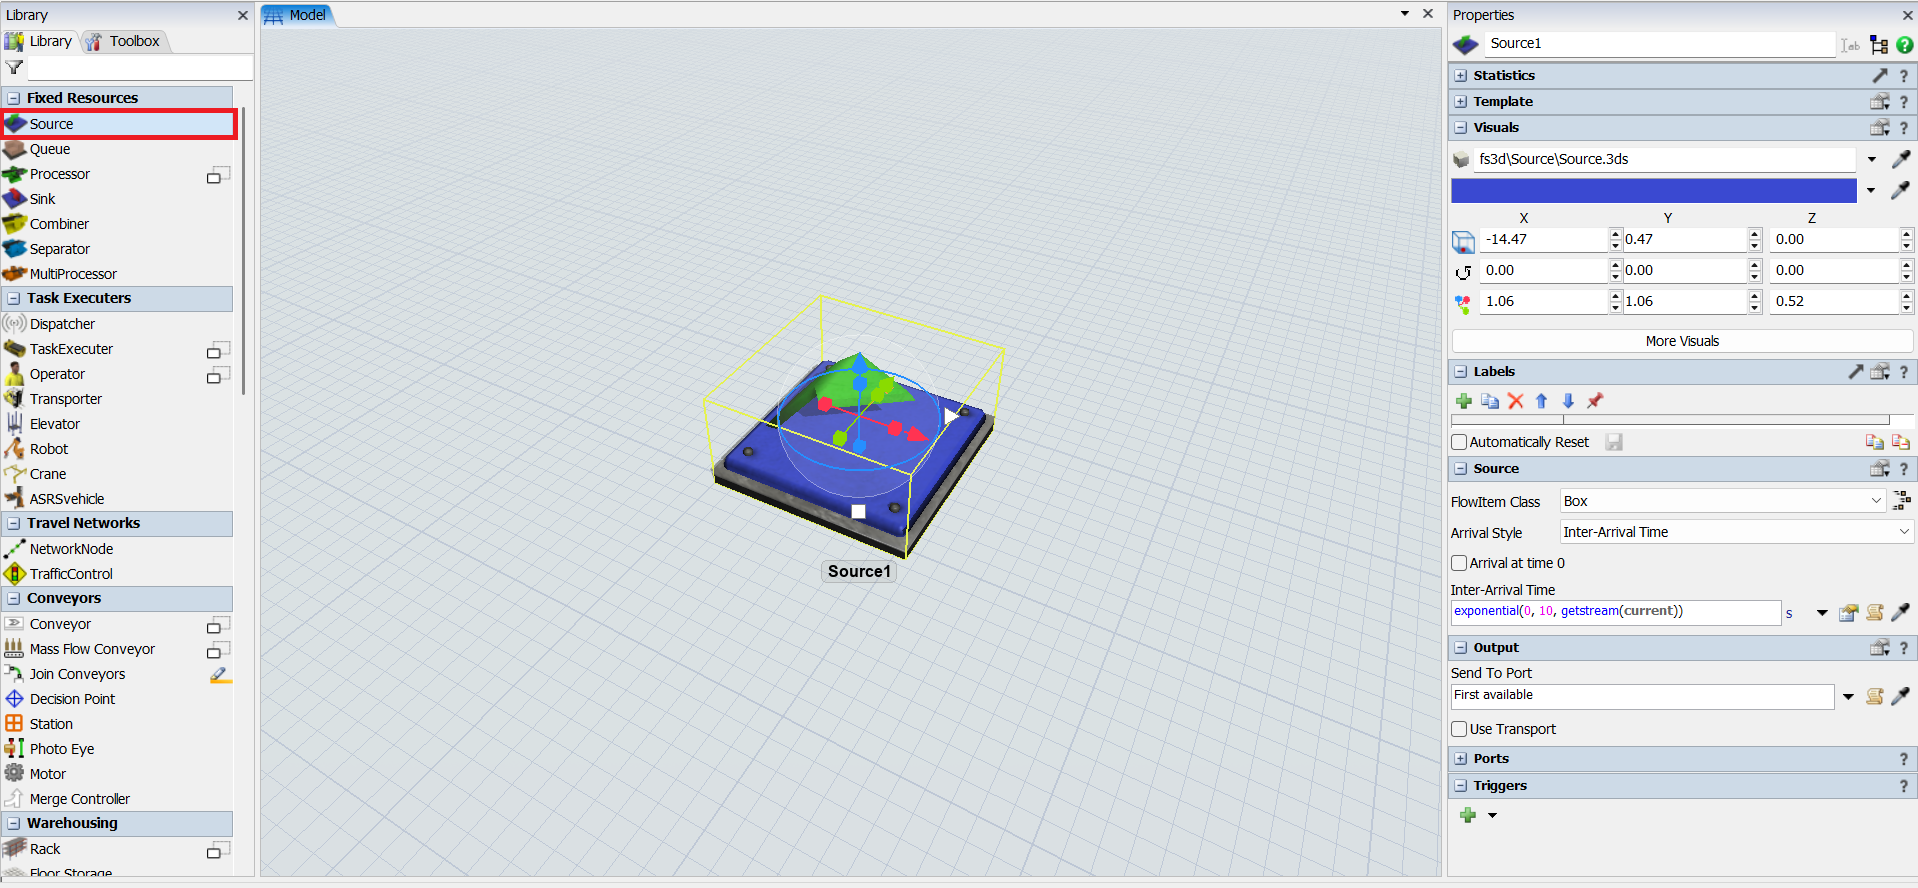Enable the Automatically Reset checkbox

point(1459,442)
